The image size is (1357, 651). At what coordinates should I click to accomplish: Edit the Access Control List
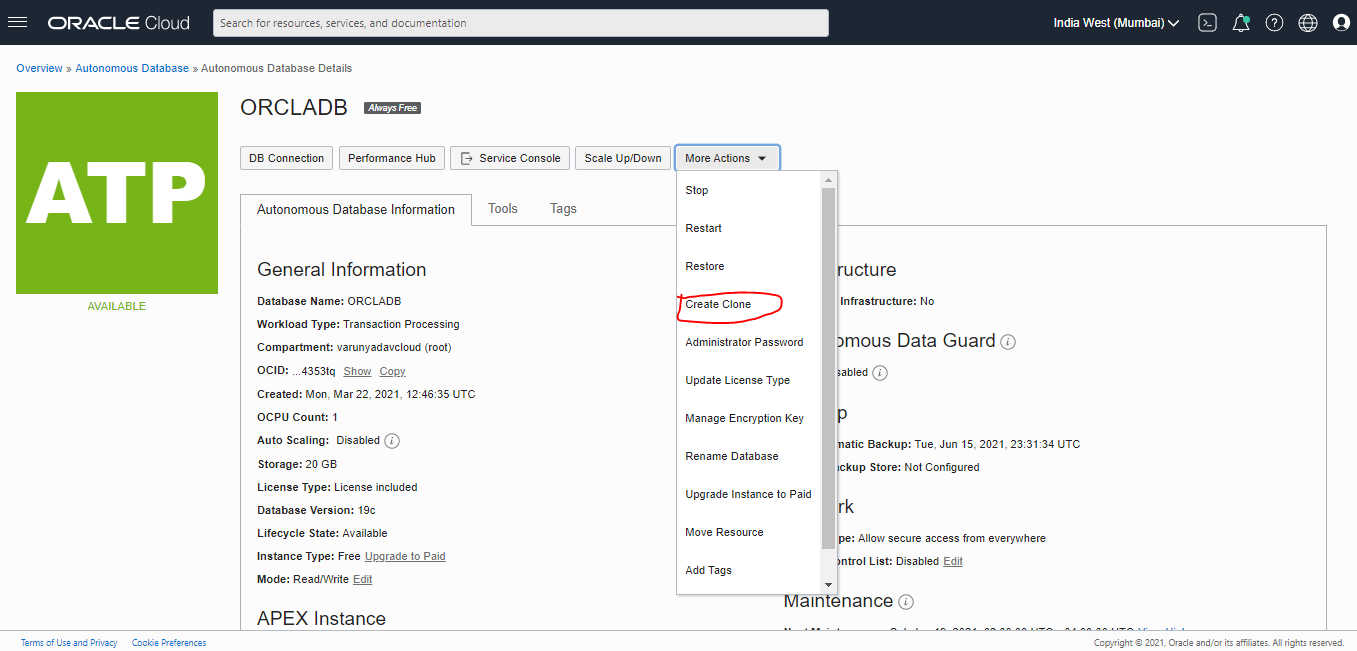click(953, 561)
